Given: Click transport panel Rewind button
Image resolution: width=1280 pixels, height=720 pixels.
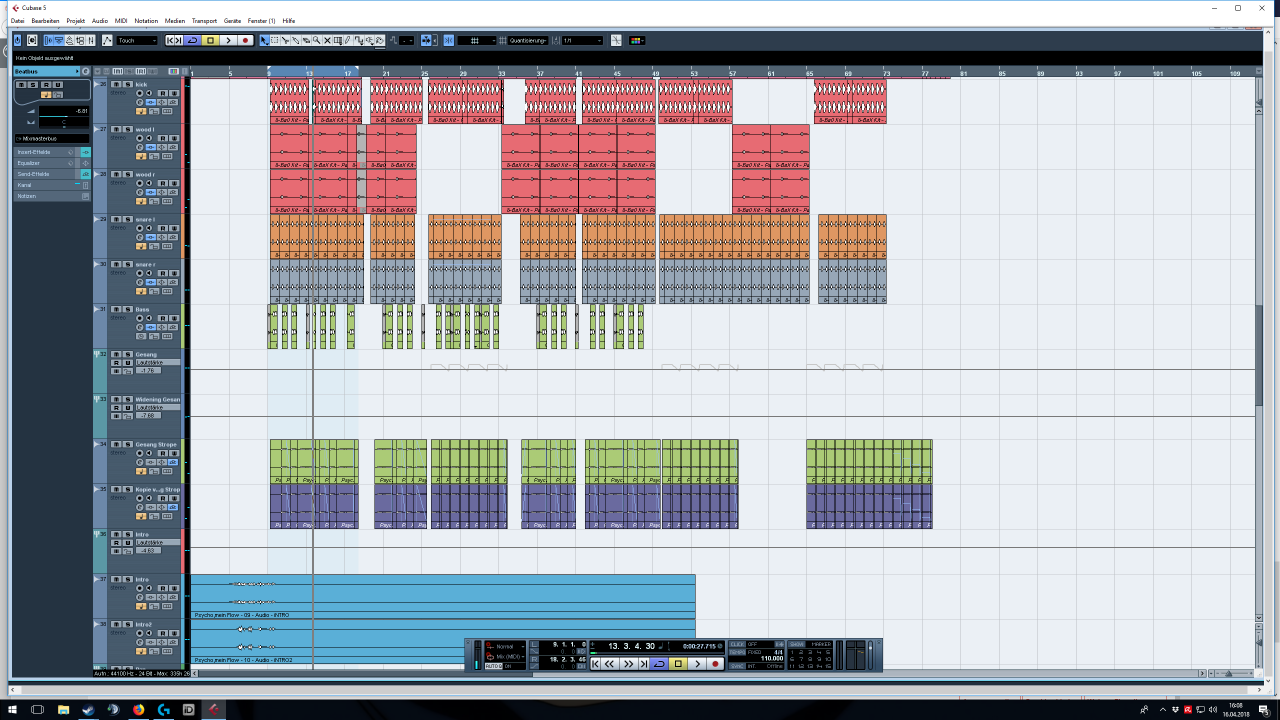Looking at the screenshot, I should tap(609, 664).
